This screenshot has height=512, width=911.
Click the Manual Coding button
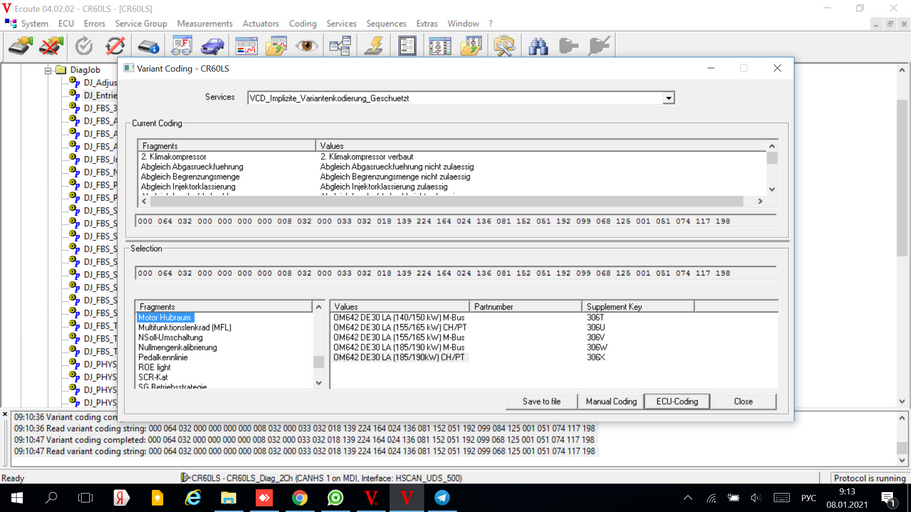(x=611, y=402)
